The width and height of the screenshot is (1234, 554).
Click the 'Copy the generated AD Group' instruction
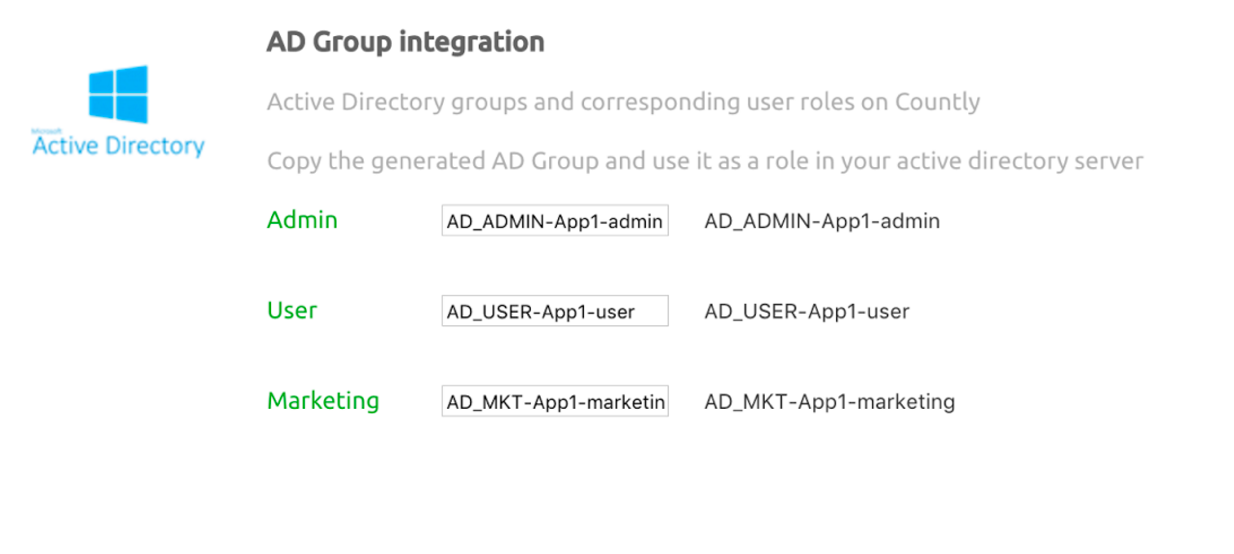click(705, 161)
